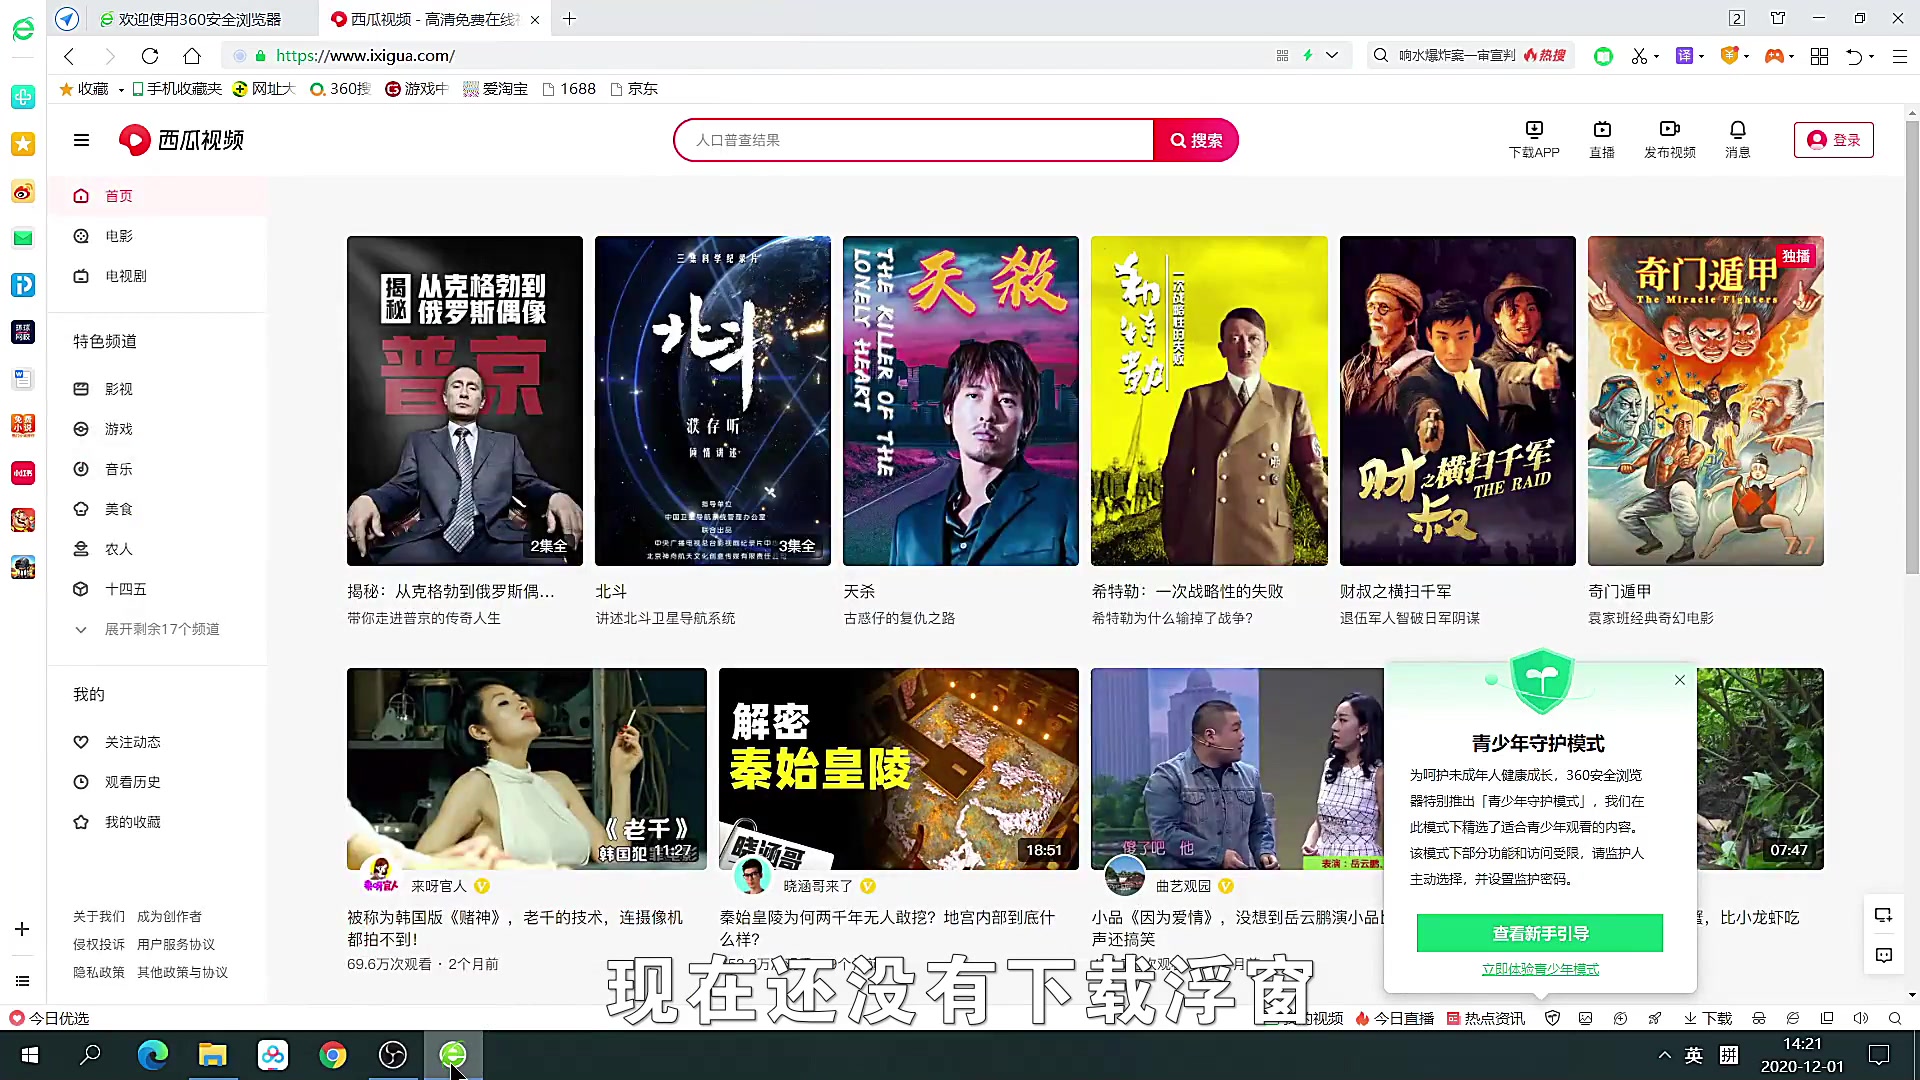Open File Explorer from taskbar
The width and height of the screenshot is (1920, 1080).
pyautogui.click(x=212, y=1055)
